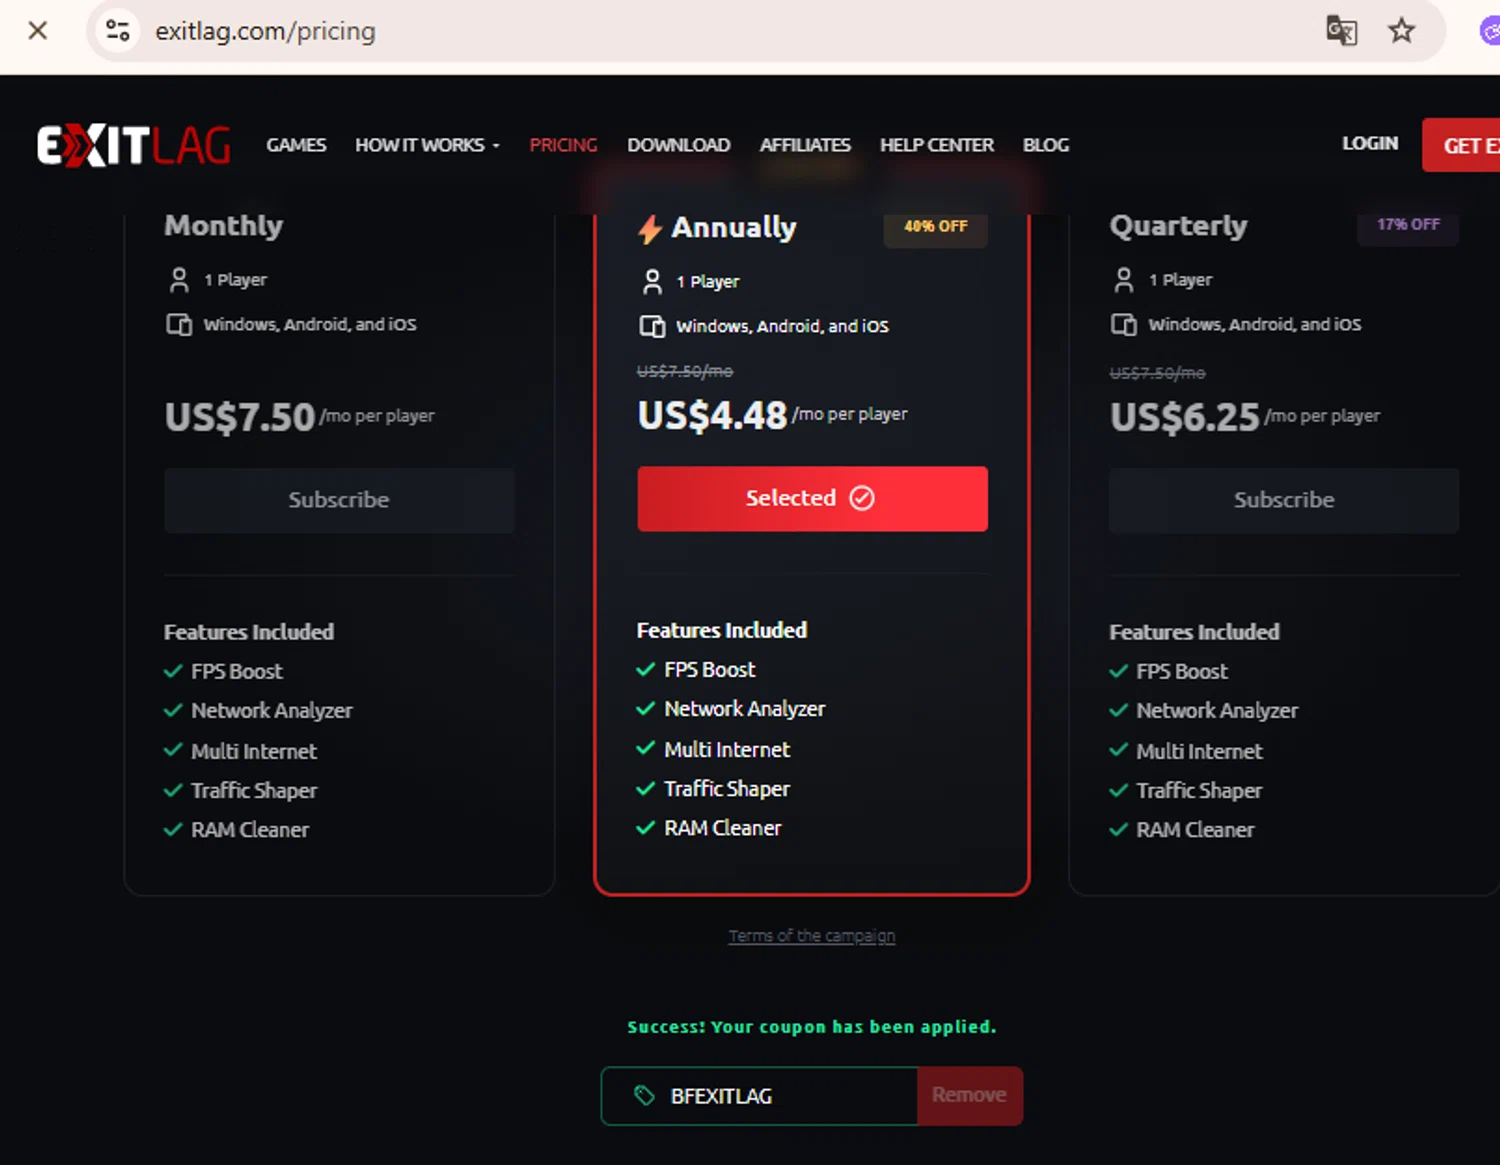This screenshot has width=1500, height=1165.
Task: Open the Blog page
Action: click(1046, 145)
